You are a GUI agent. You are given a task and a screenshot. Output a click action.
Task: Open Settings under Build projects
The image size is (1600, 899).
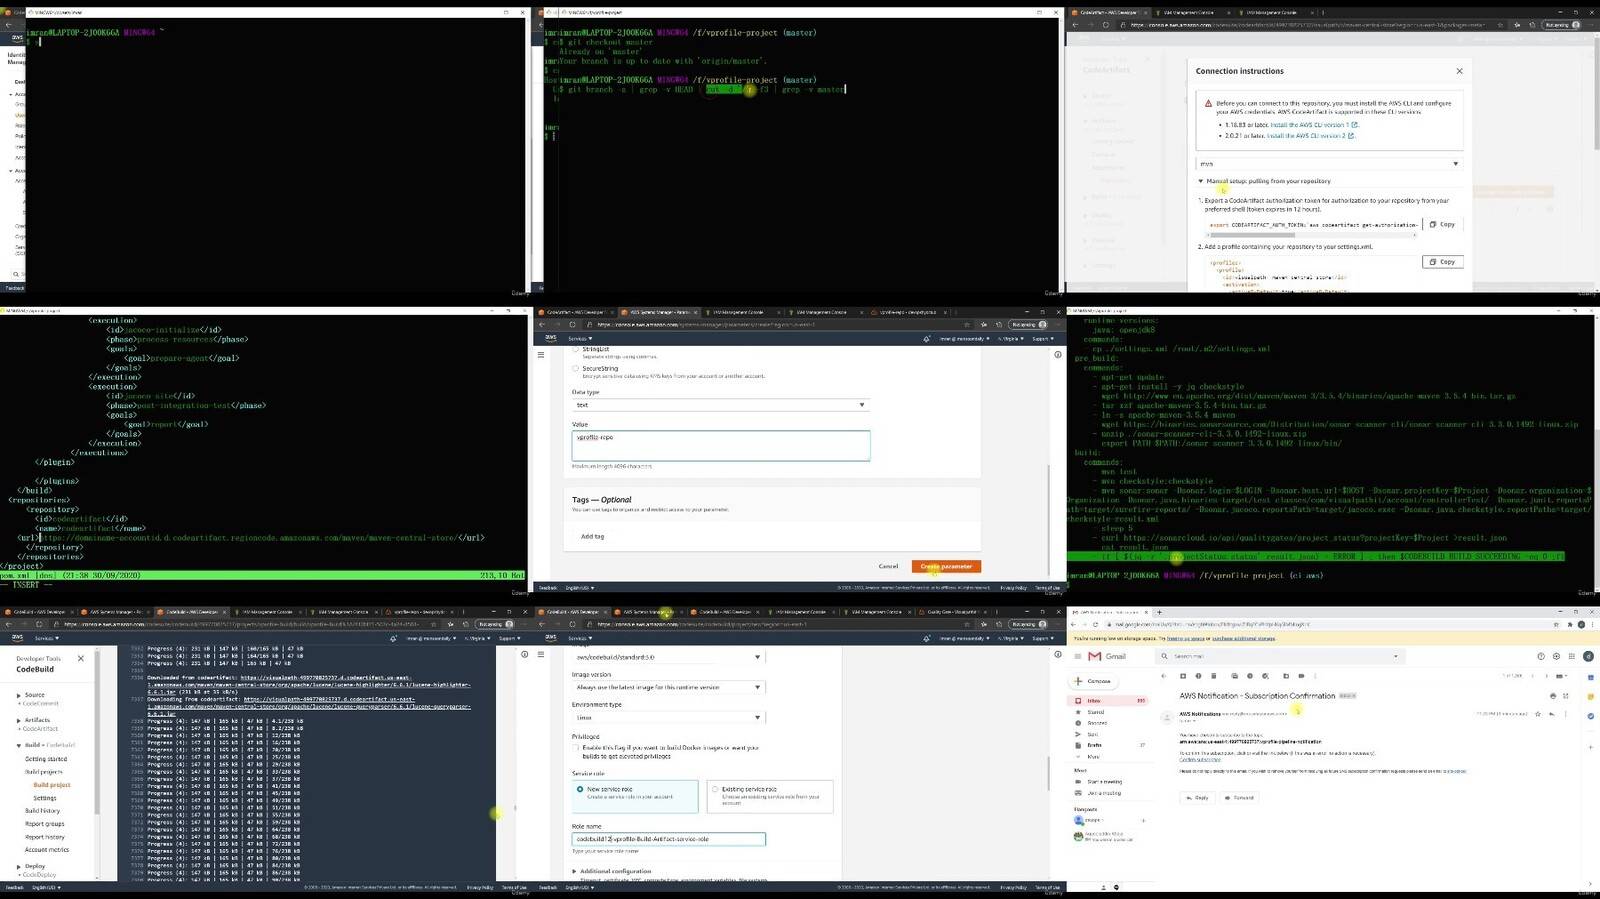coord(45,798)
